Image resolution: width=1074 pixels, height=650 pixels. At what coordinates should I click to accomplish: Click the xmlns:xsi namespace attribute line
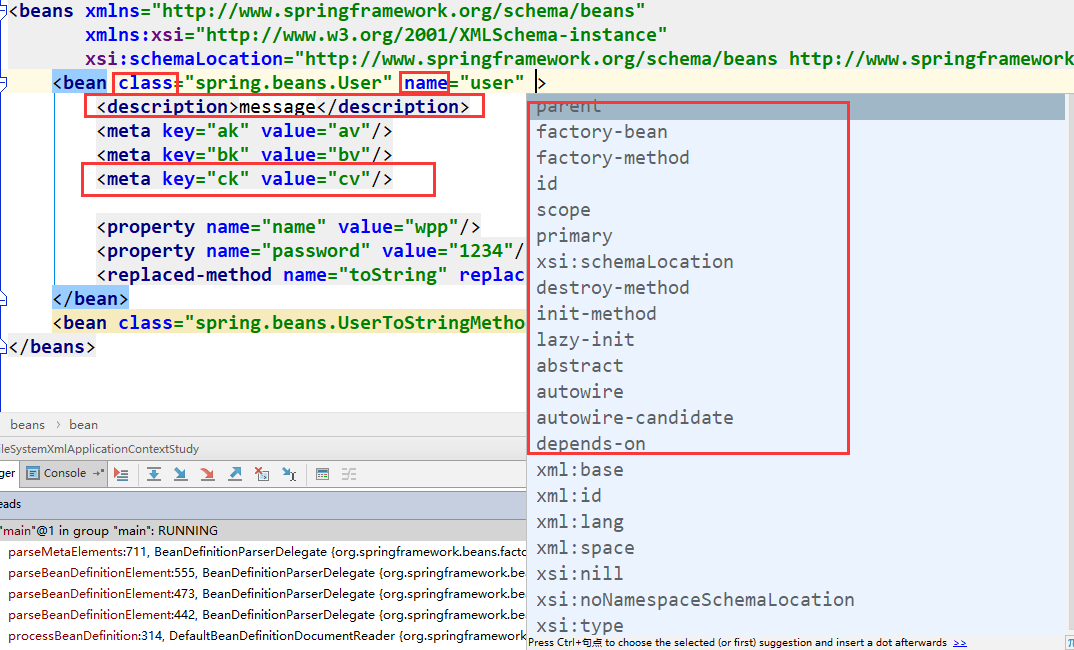376,35
